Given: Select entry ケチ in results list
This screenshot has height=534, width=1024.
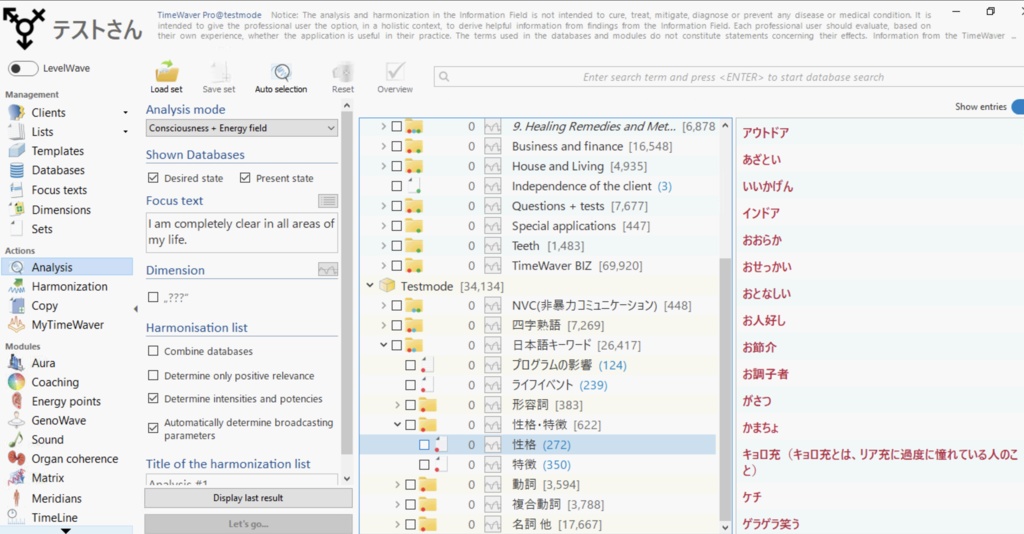Looking at the screenshot, I should pos(752,497).
